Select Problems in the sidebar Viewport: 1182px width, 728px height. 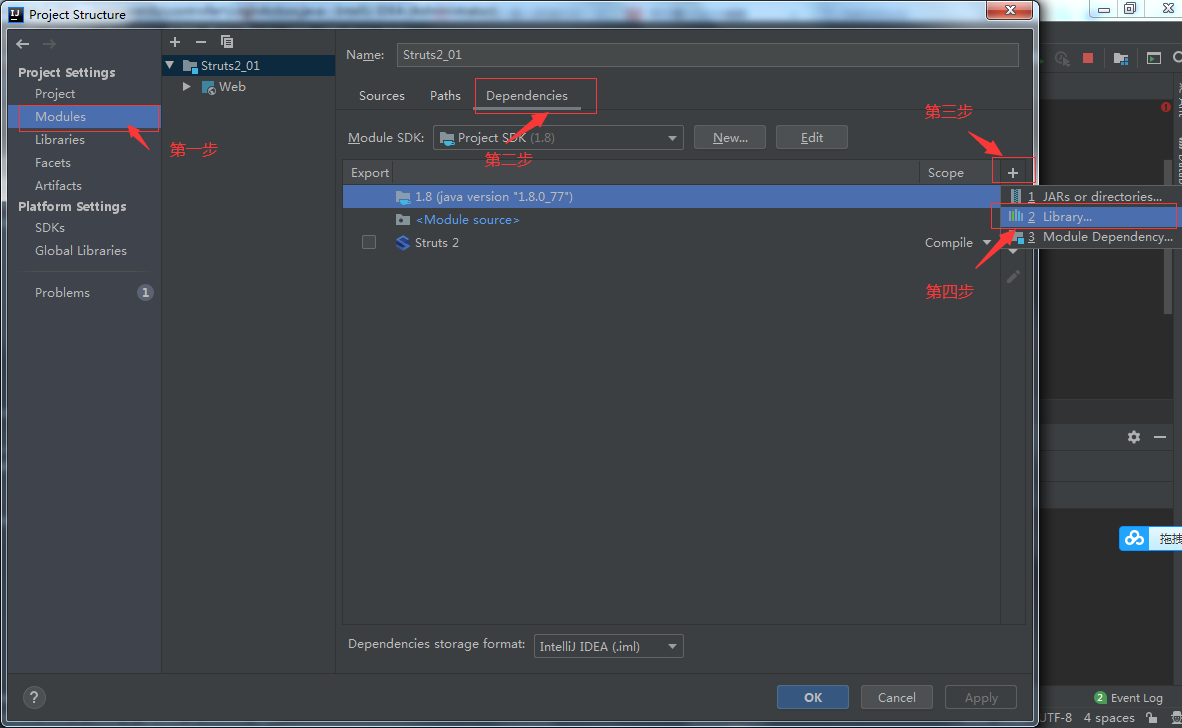coord(63,292)
